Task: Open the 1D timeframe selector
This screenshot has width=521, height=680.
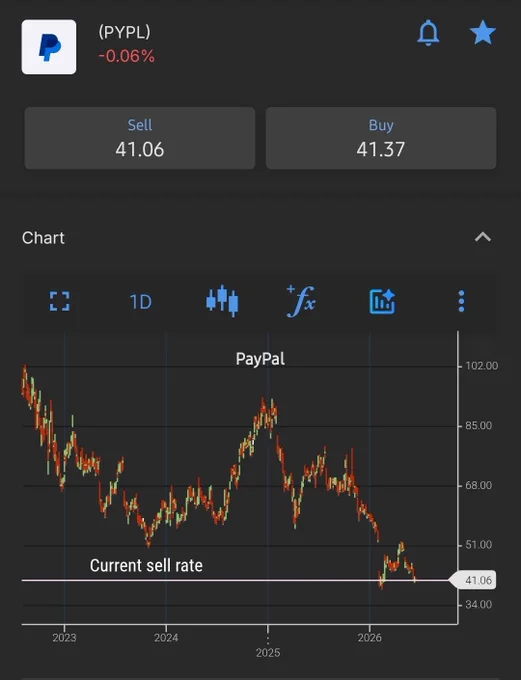Action: point(141,302)
